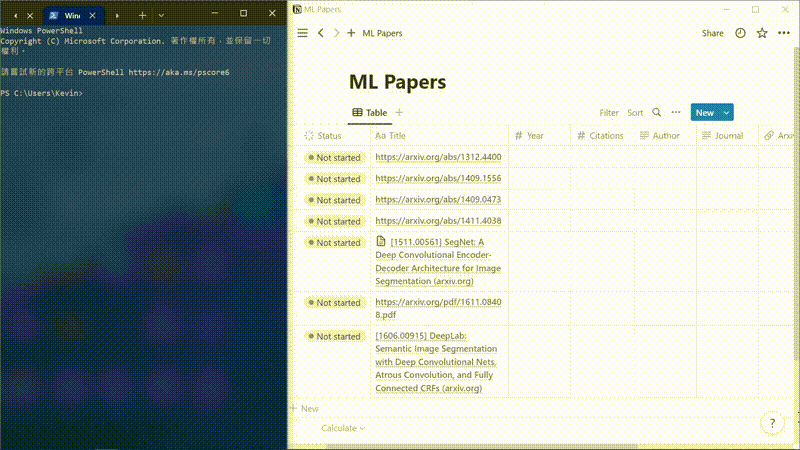
Task: Click Not started status of 1312.4400 row
Action: click(x=335, y=158)
